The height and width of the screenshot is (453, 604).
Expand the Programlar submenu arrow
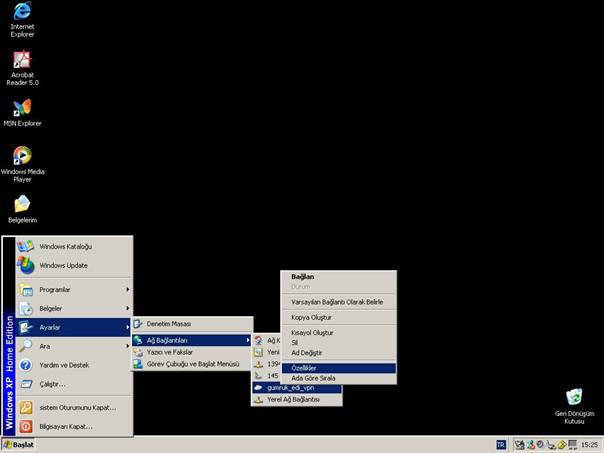click(128, 289)
